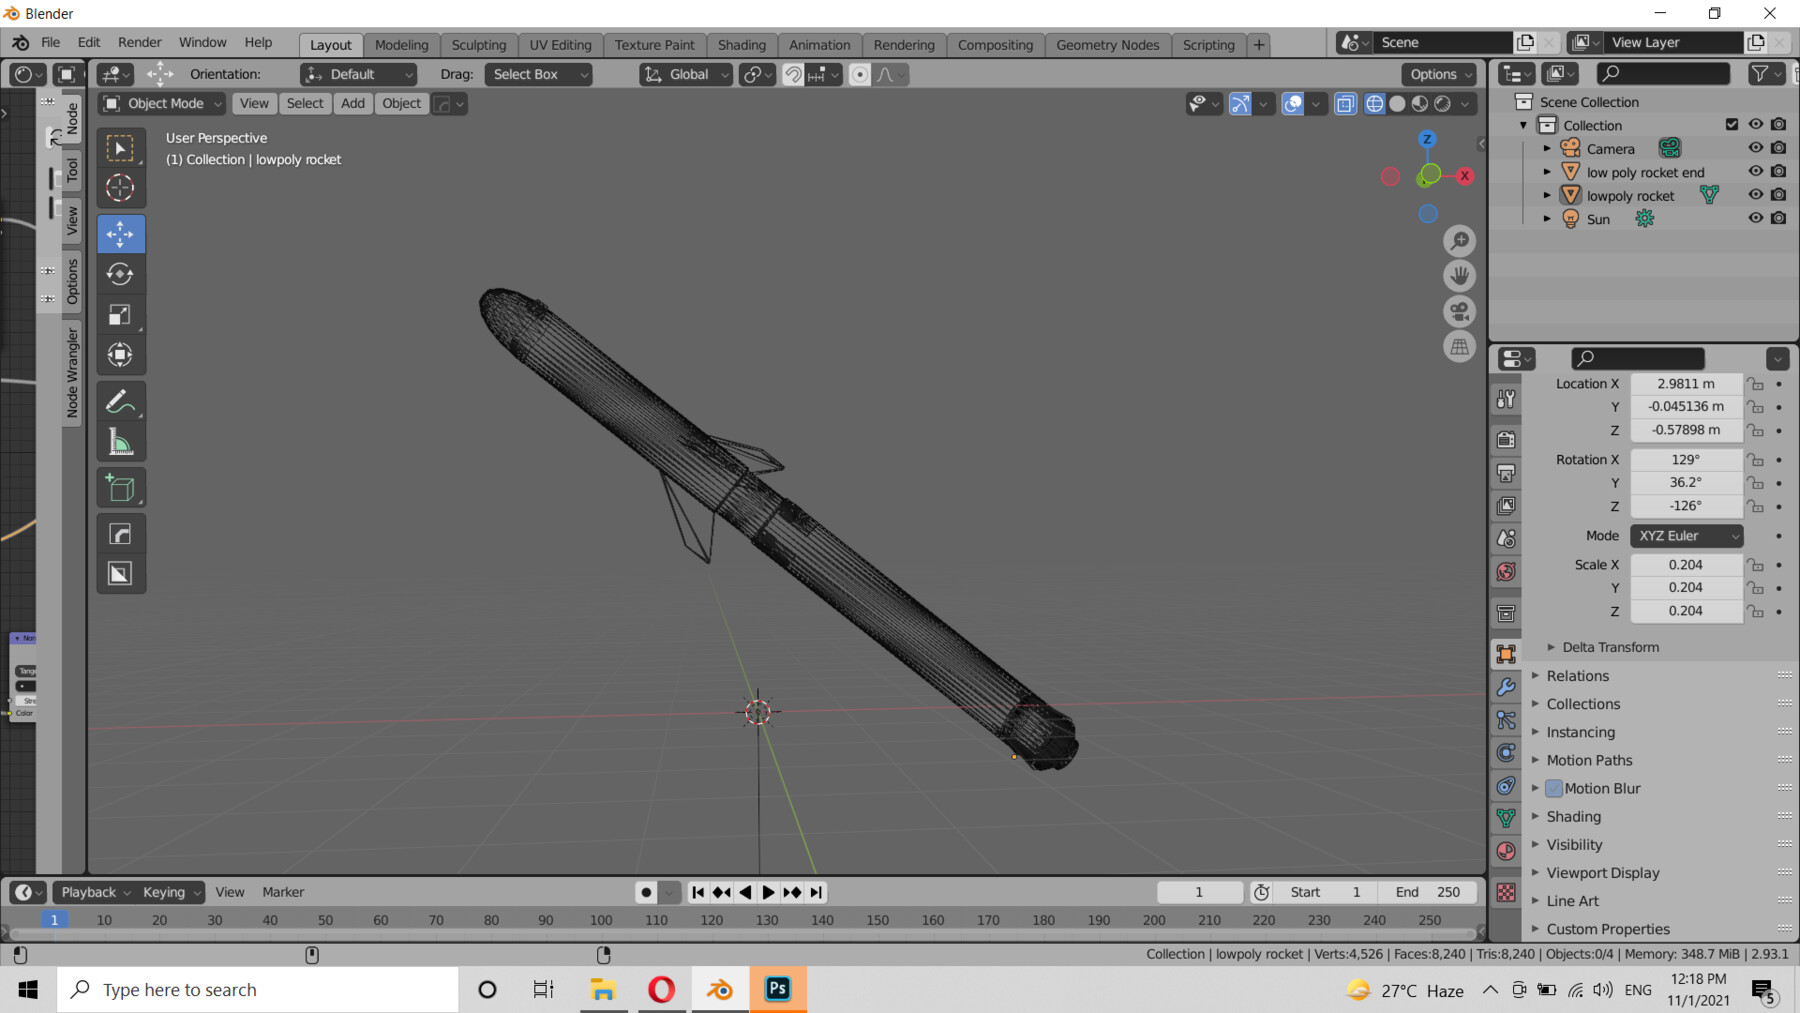
Task: Open the Modifier Properties wrench tab
Action: (1505, 686)
